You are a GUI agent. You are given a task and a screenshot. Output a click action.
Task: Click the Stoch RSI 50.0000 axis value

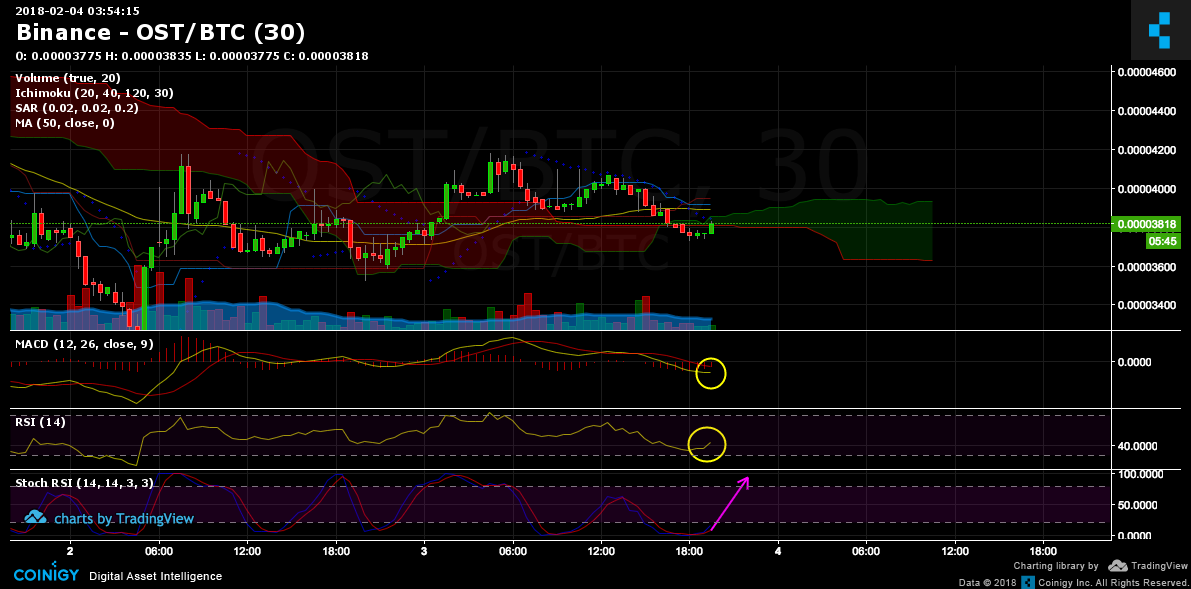1139,505
